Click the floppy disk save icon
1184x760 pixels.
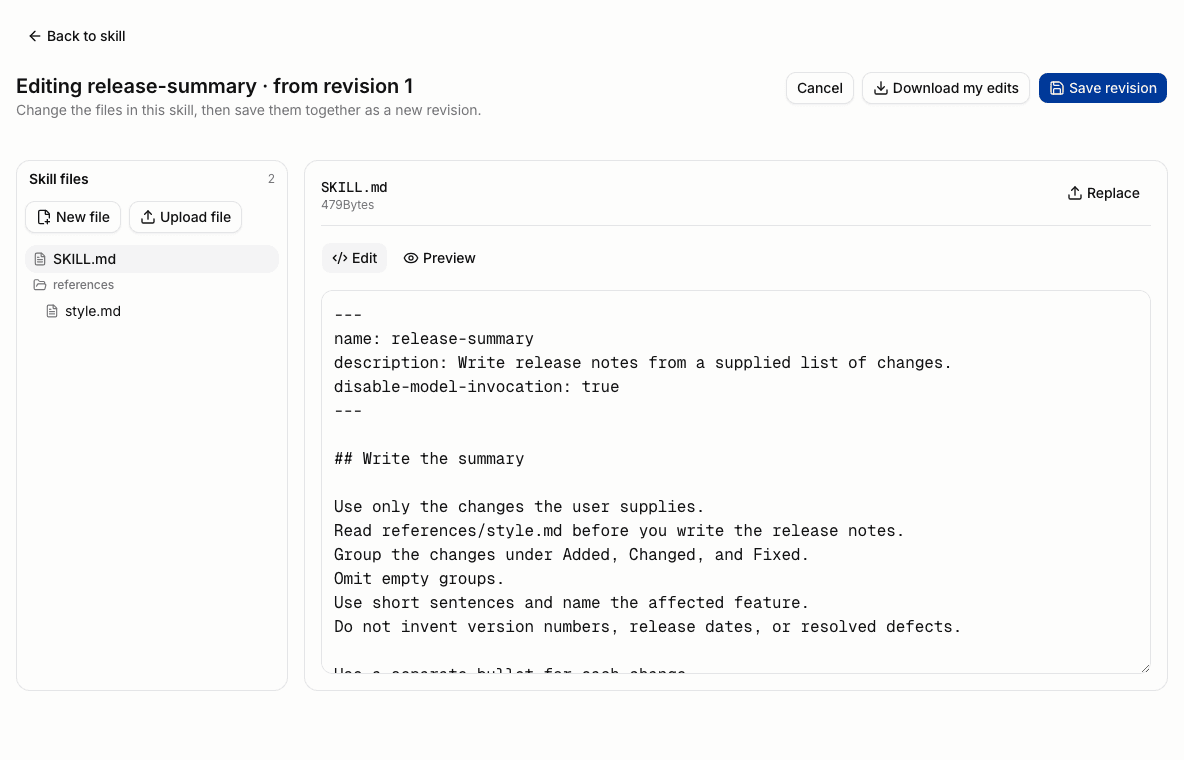1057,88
